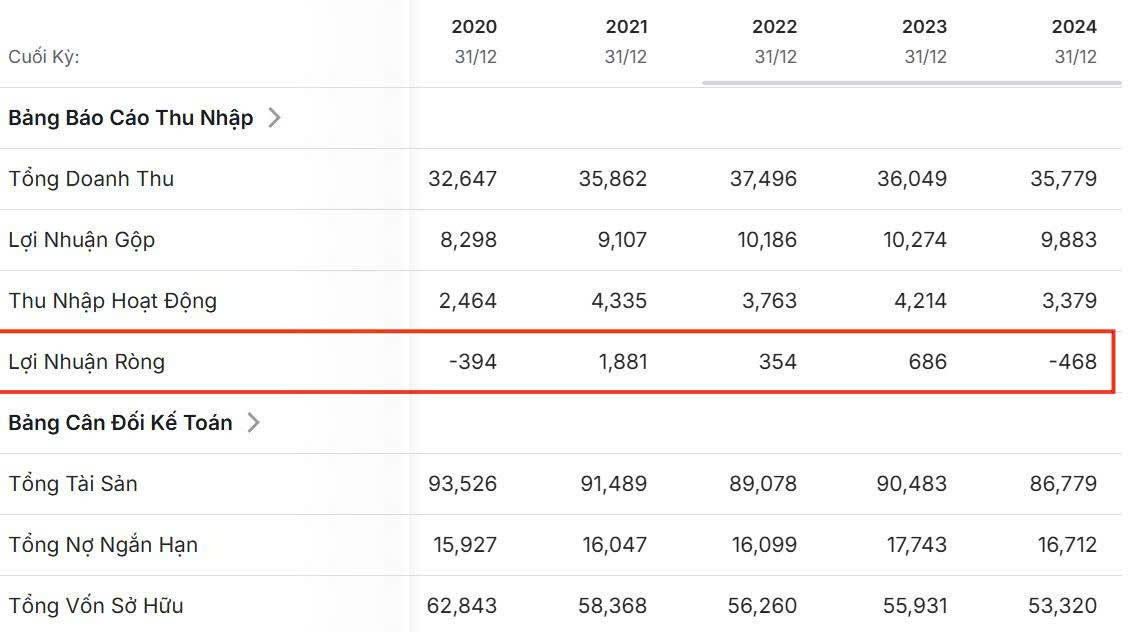Open the Bảng Báo Cáo Thu Nhập section
This screenshot has width=1134, height=632.
click(131, 118)
